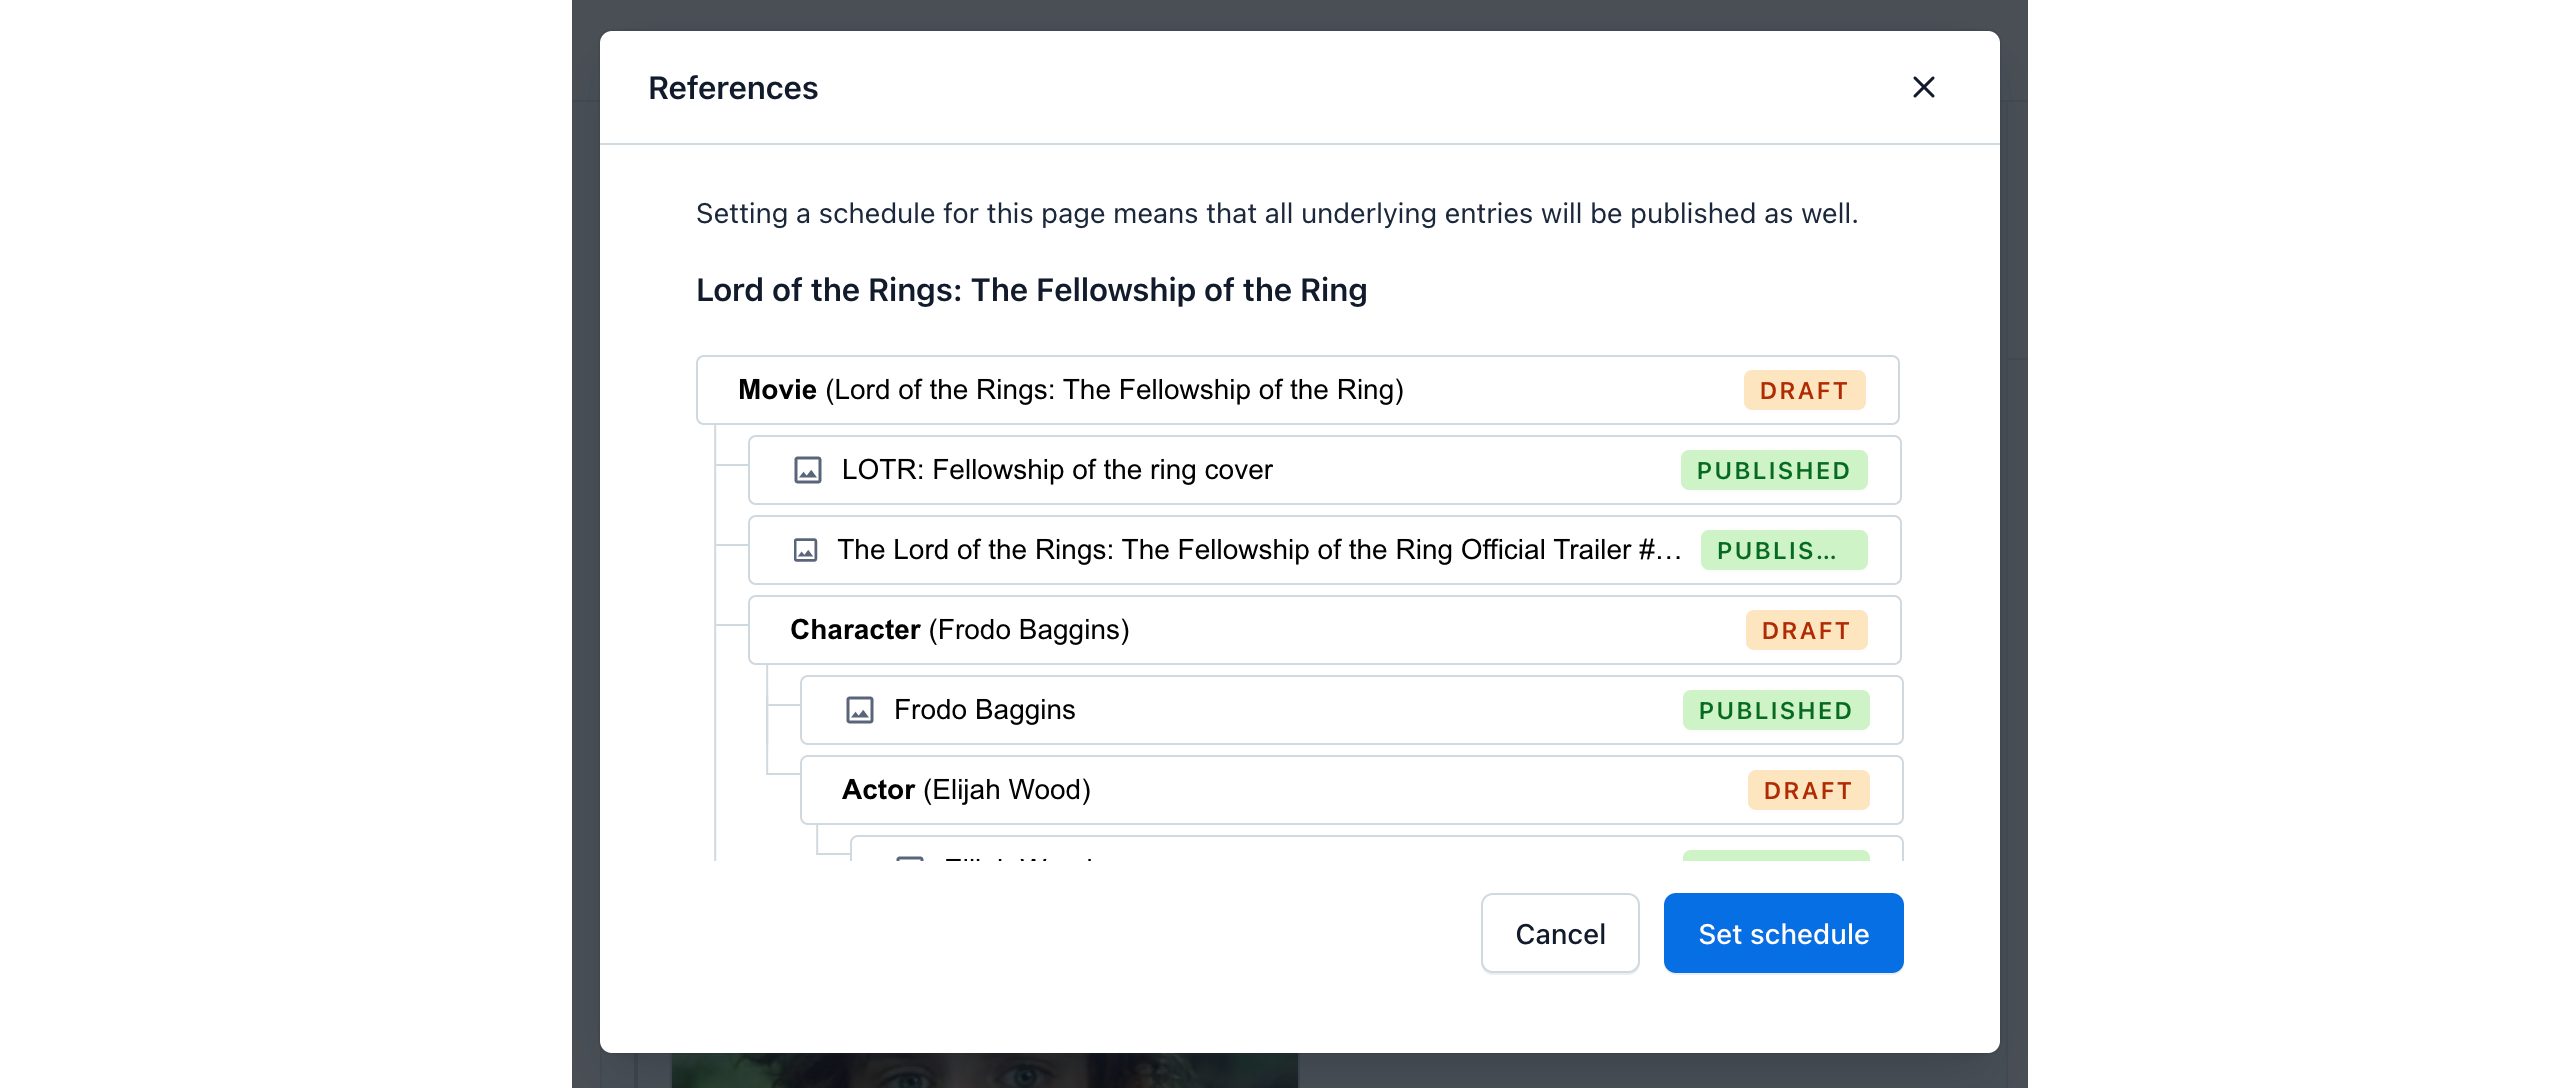Select the Frodo Baggins image asset row
The width and height of the screenshot is (2570, 1088).
point(984,710)
